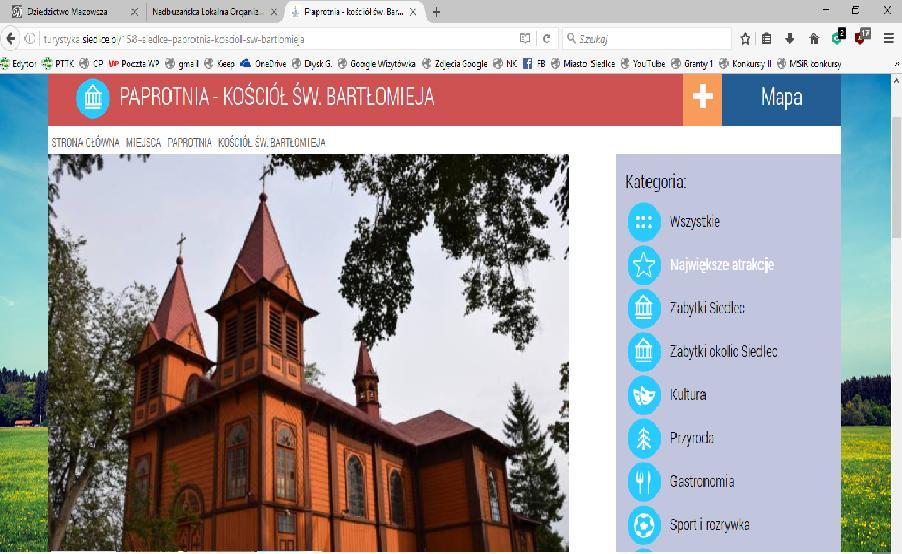Open site information icon in address bar
The height and width of the screenshot is (554, 902).
pos(30,39)
